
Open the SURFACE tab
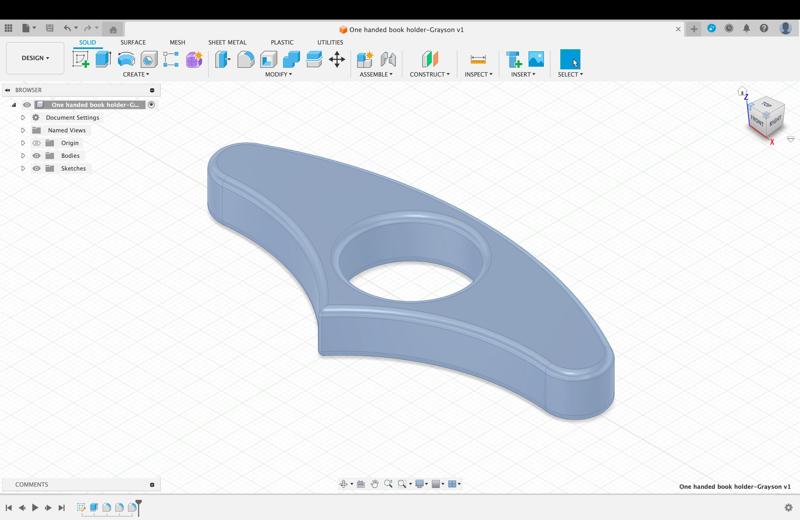[x=133, y=42]
